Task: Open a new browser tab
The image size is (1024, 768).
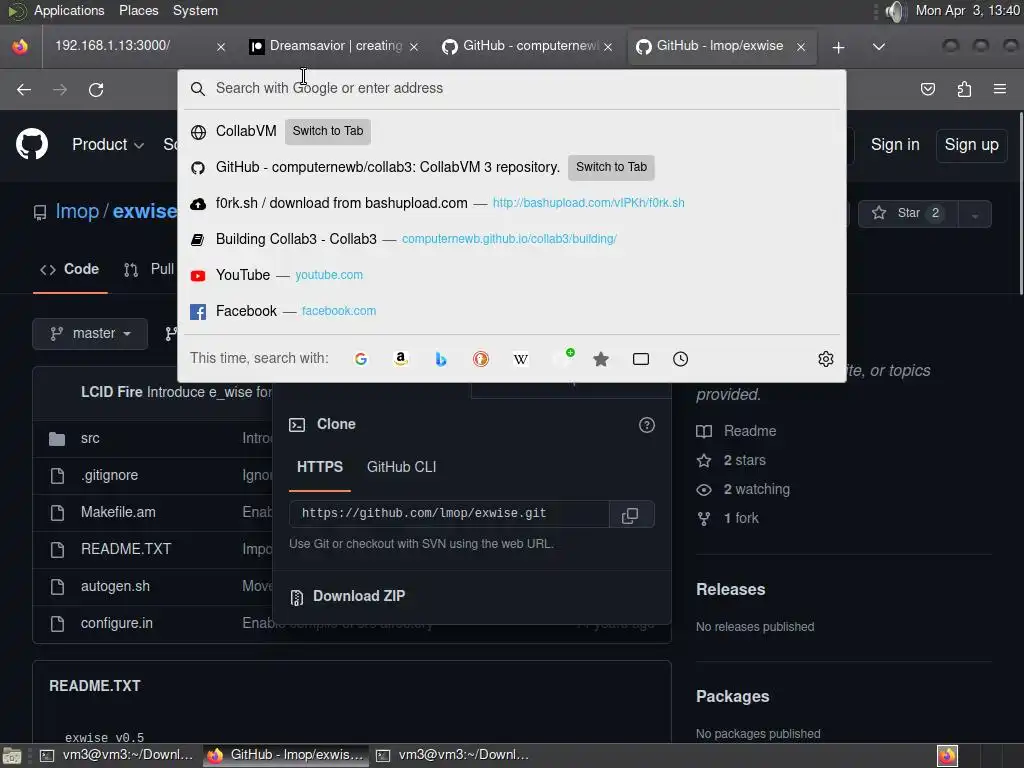Action: (x=839, y=47)
